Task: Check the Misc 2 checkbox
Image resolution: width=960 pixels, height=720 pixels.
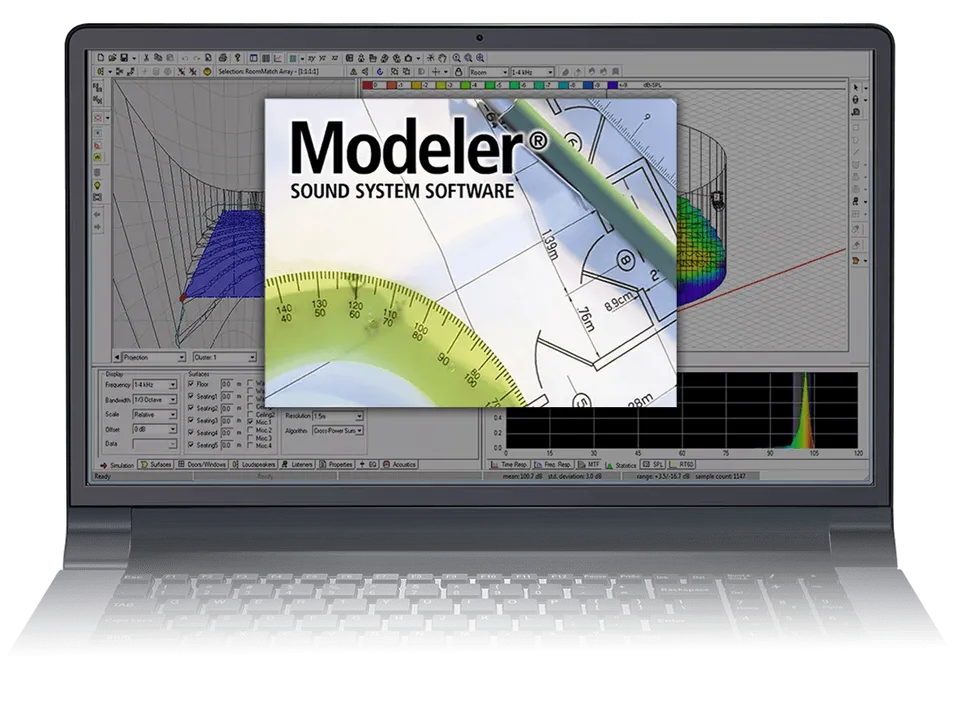Action: 250,430
